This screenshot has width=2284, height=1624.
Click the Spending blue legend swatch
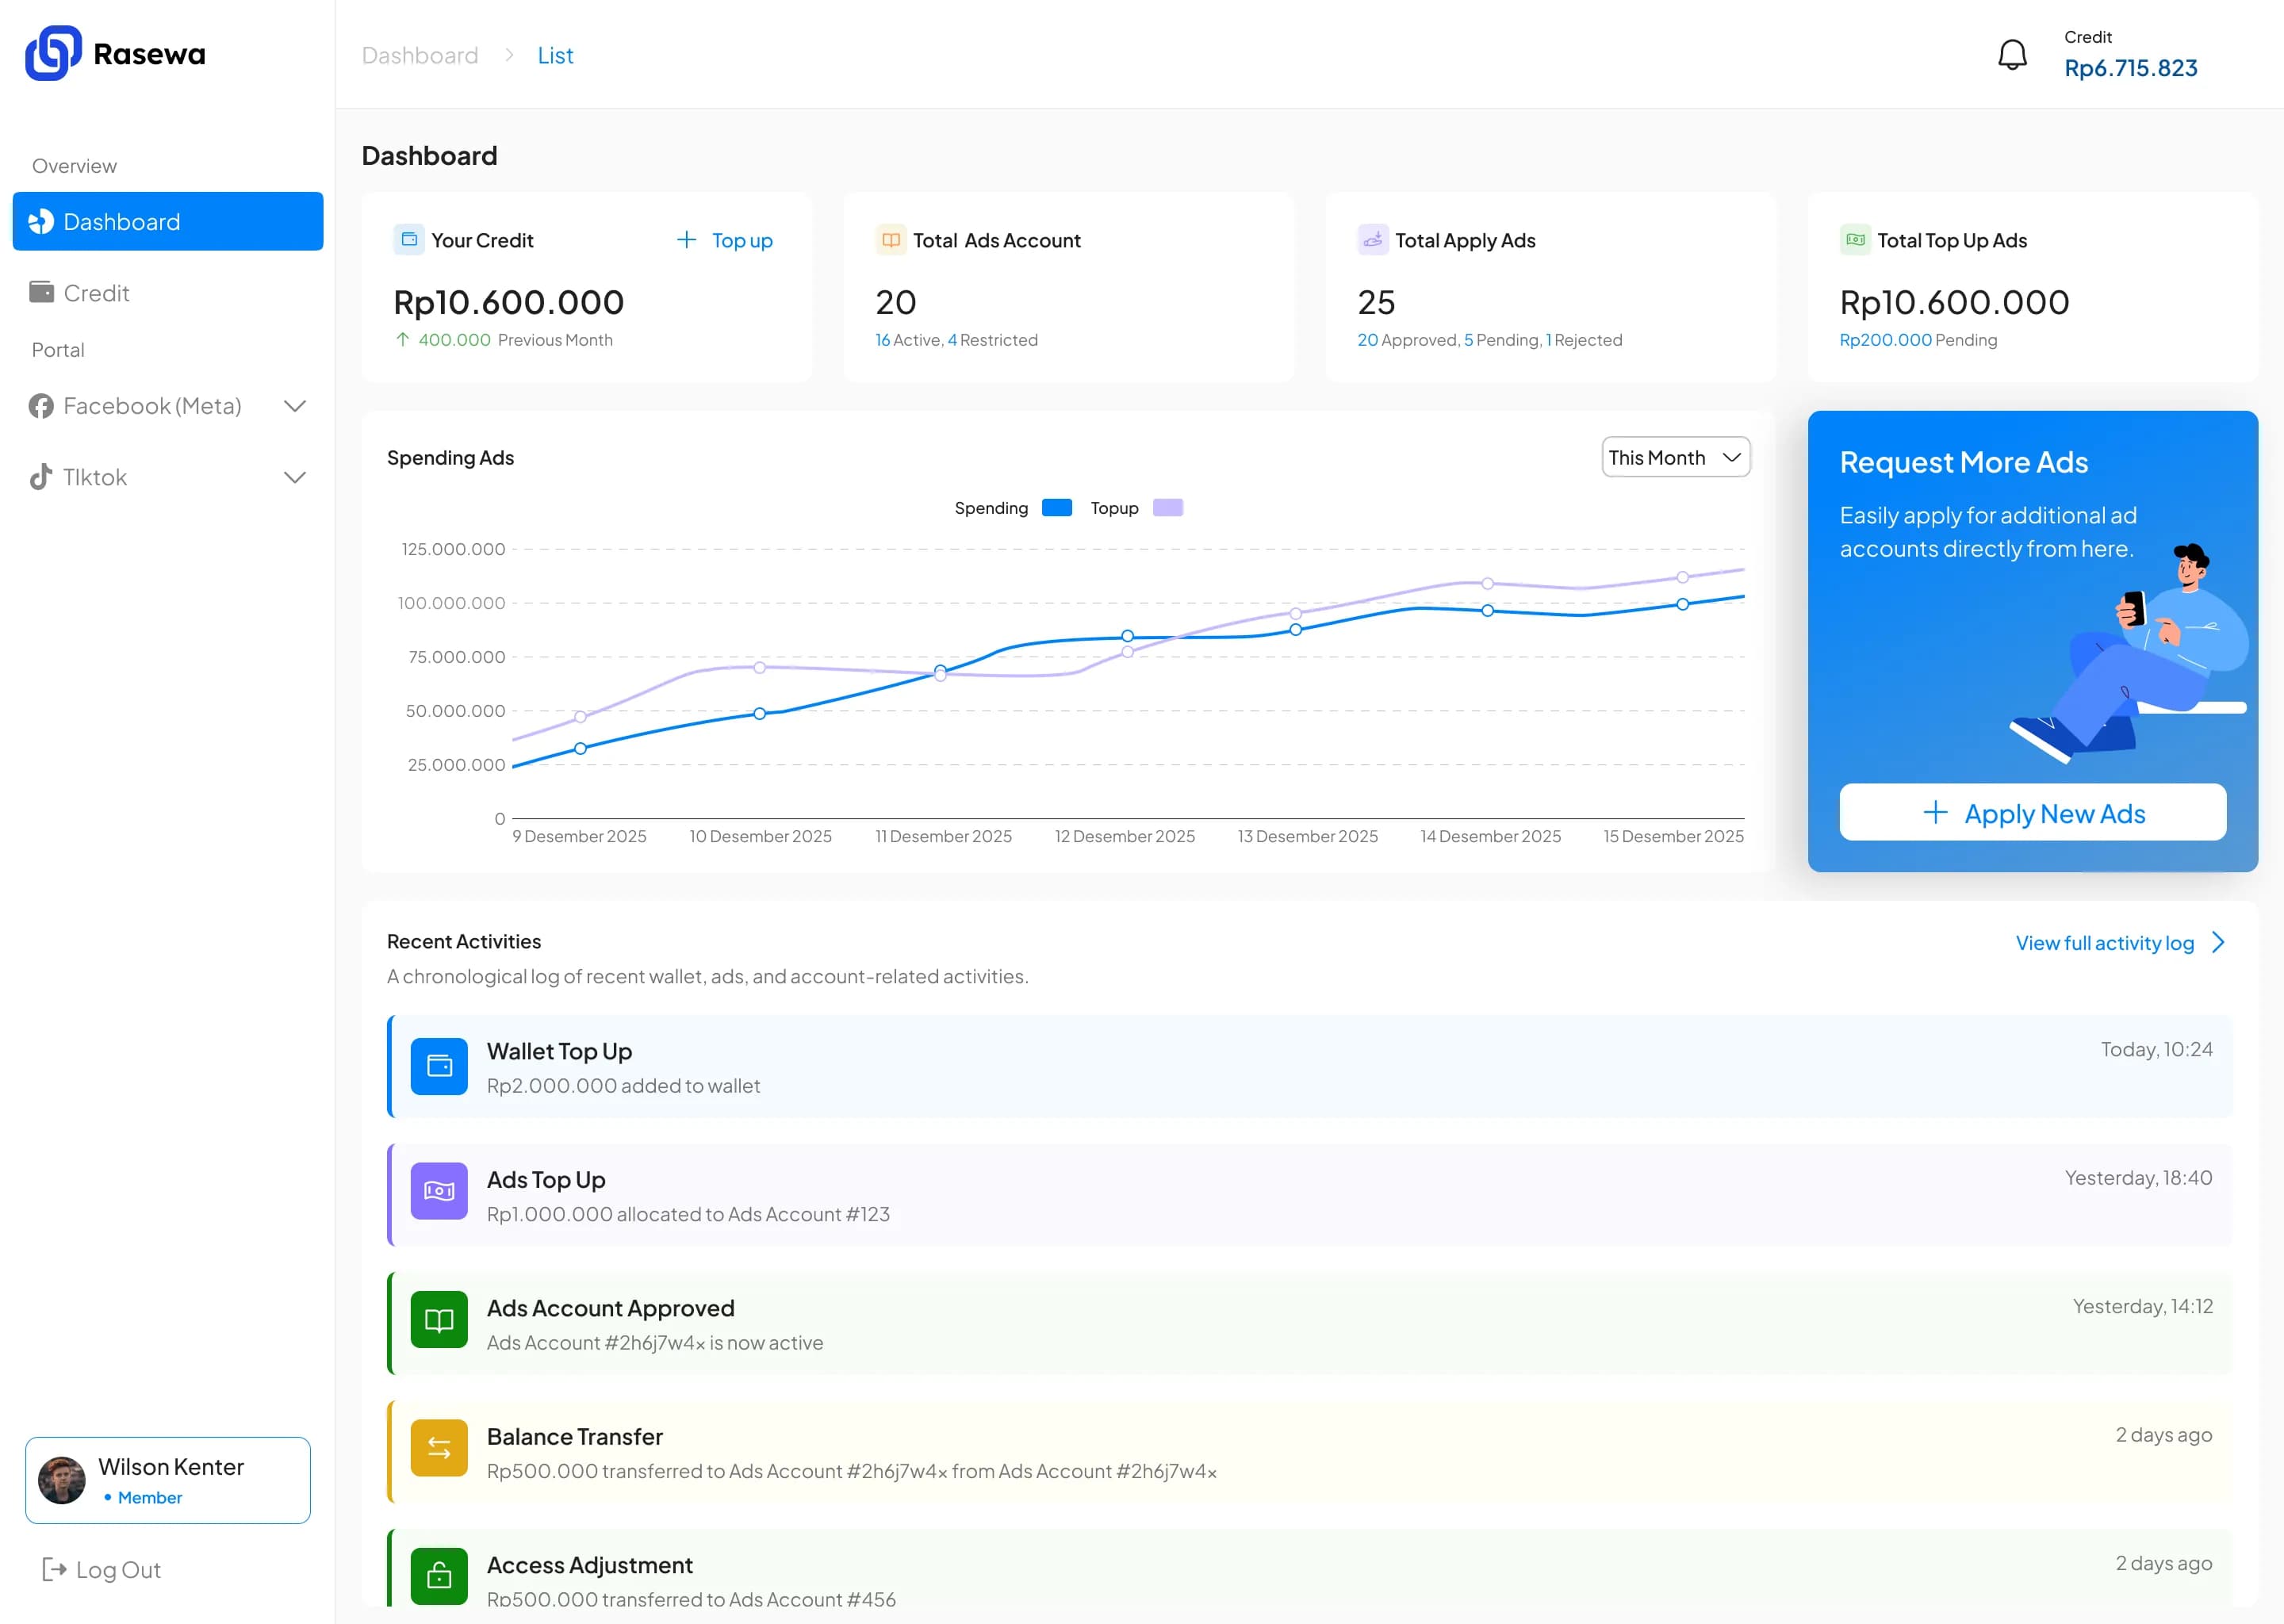(1057, 507)
